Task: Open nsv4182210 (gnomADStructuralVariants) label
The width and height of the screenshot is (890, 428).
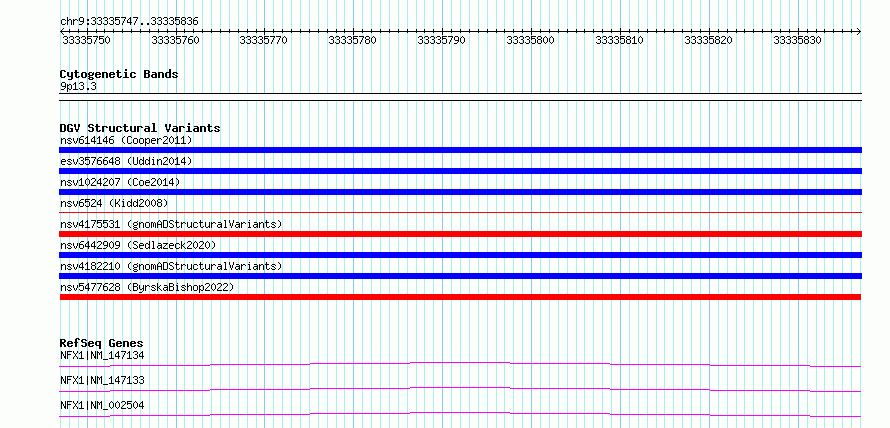Action: 171,266
